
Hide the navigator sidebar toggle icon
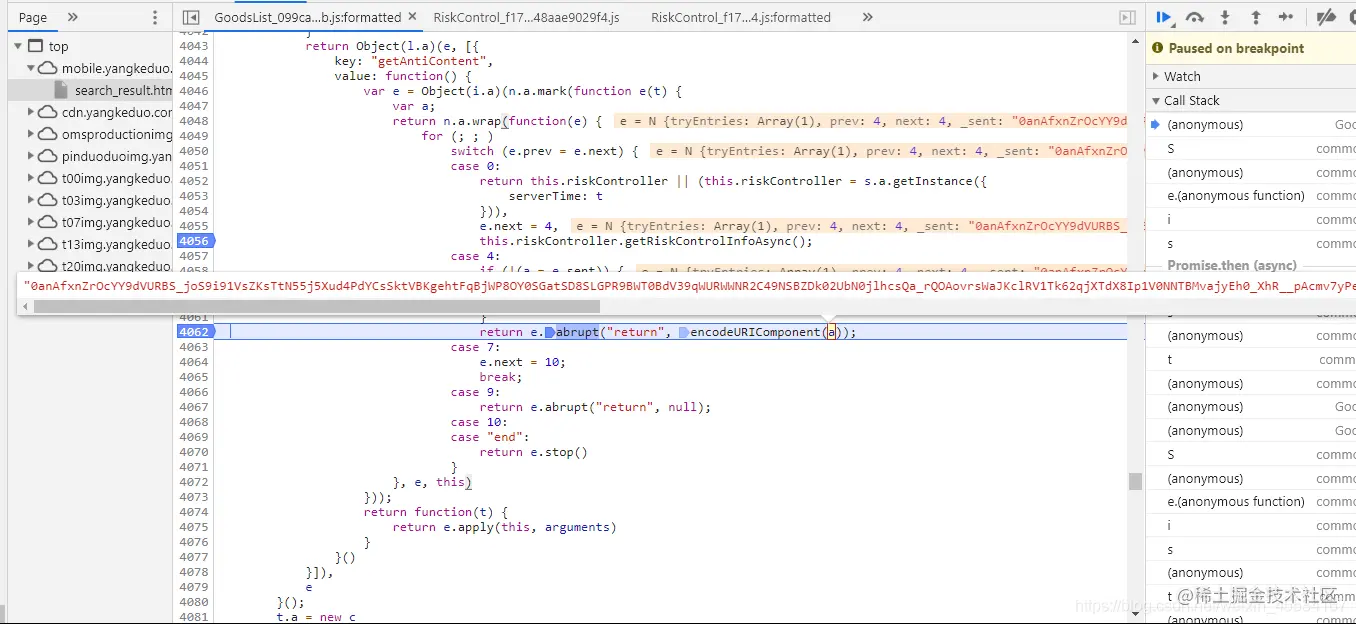tap(192, 17)
